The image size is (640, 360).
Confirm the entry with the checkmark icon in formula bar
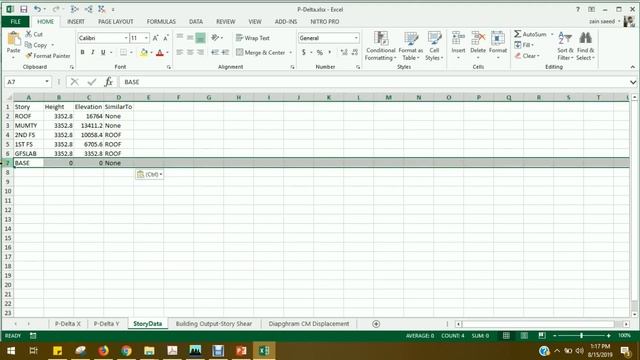point(91,82)
